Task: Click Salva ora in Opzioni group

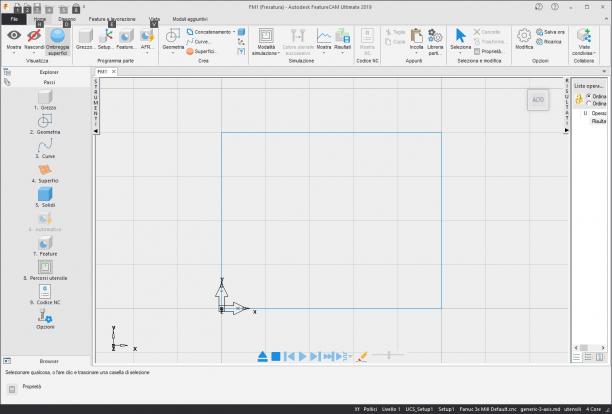Action: (551, 32)
